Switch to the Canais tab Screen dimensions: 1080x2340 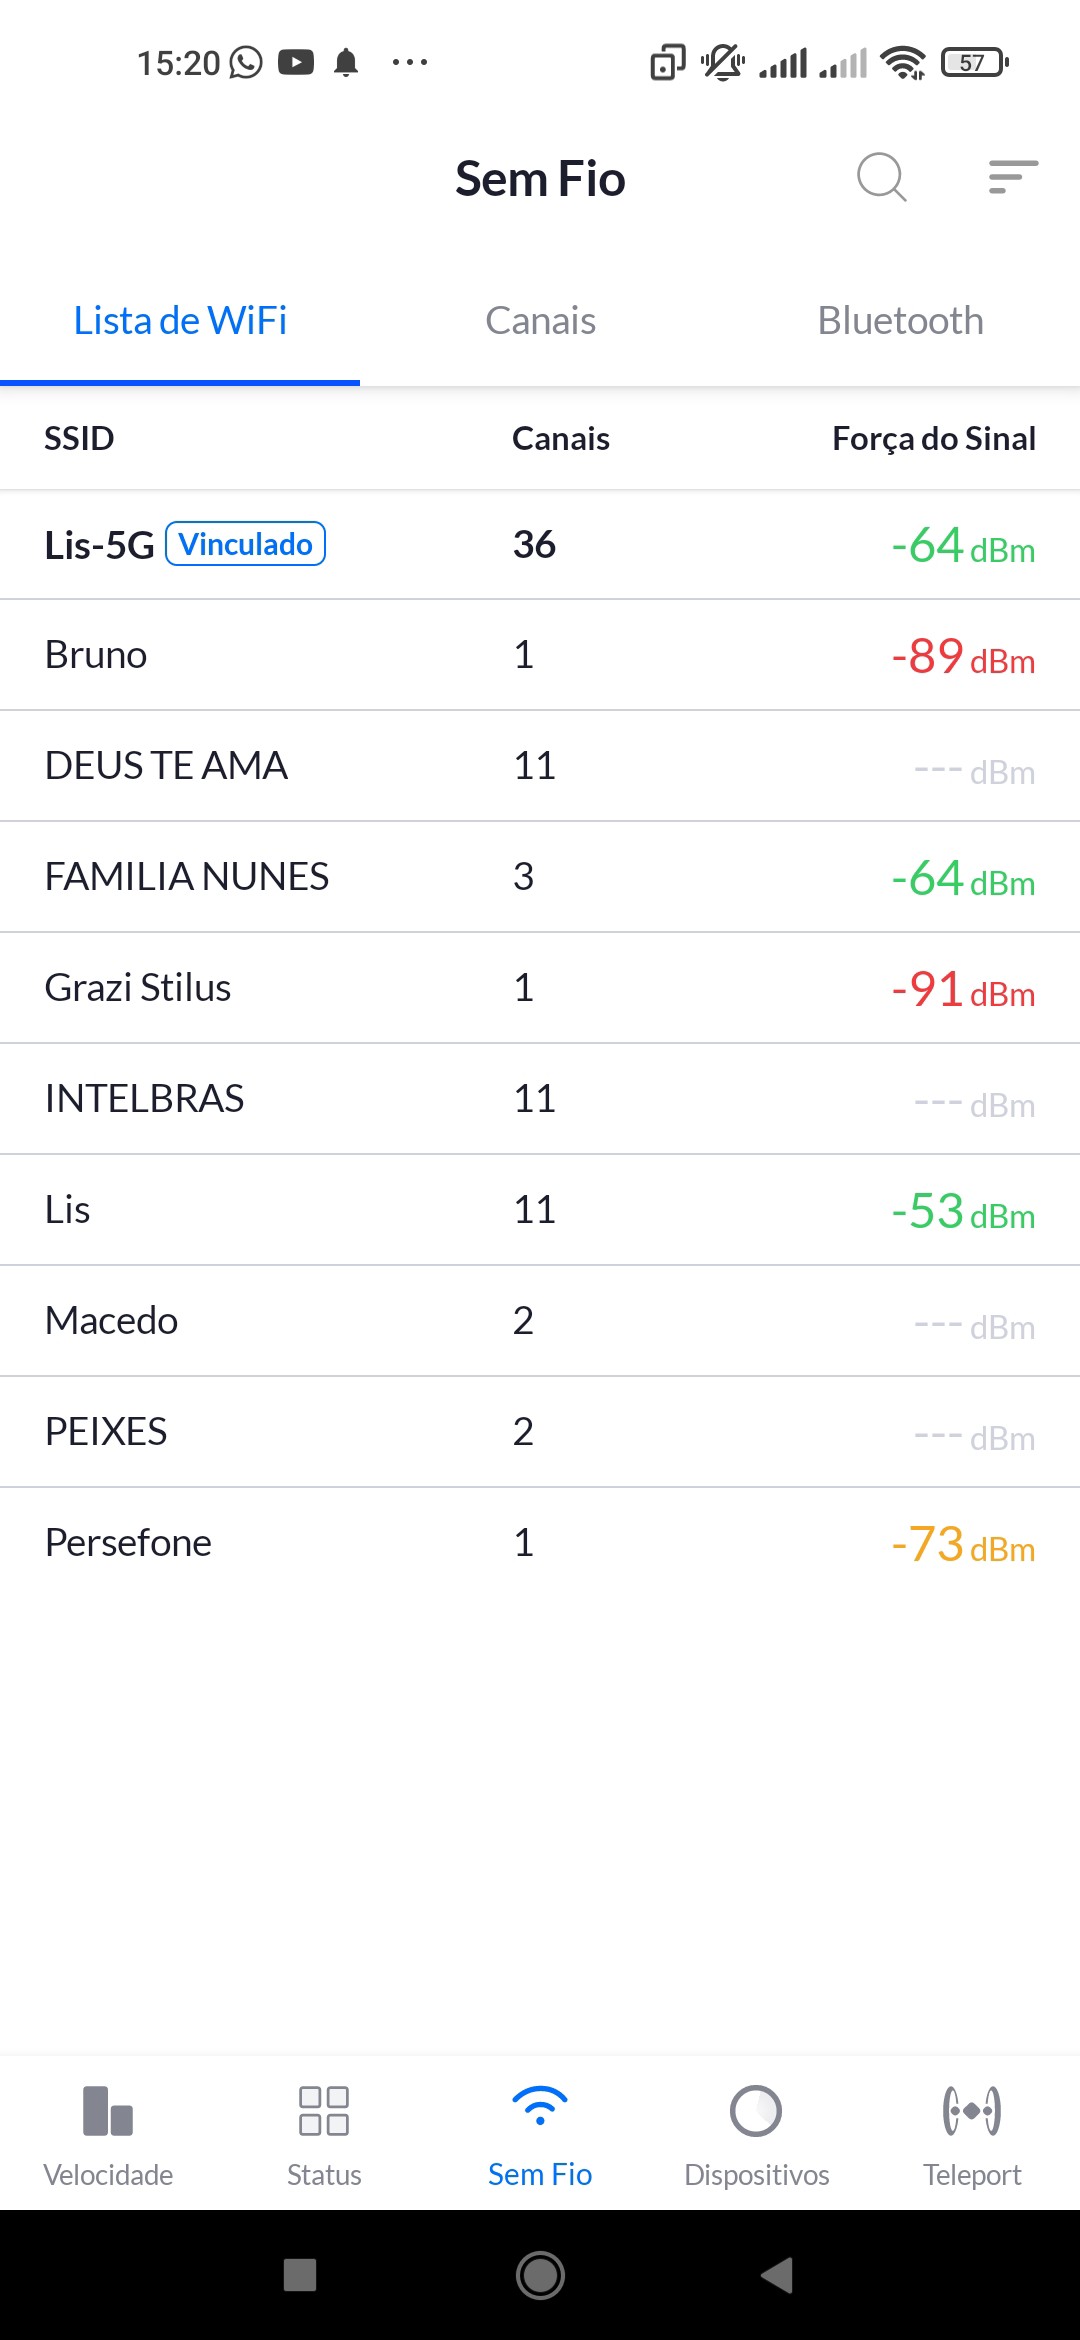coord(540,321)
